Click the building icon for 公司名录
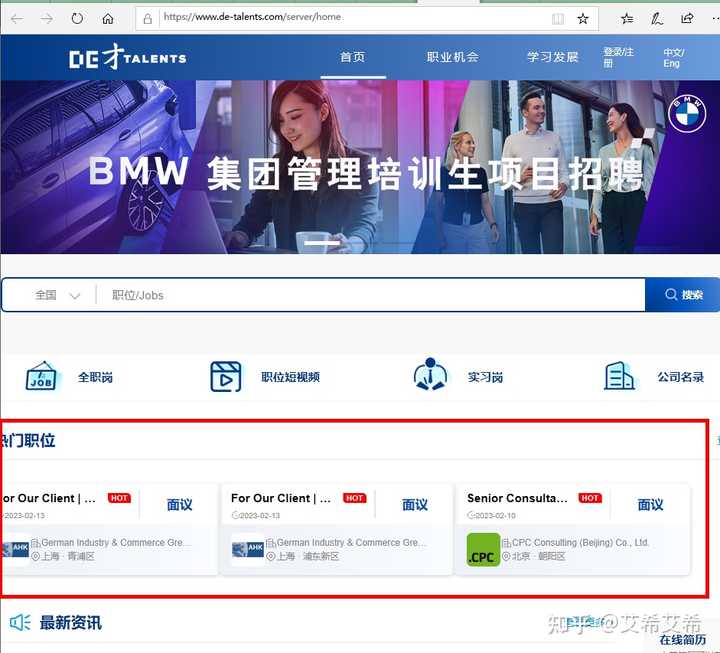This screenshot has height=653, width=720. (619, 376)
